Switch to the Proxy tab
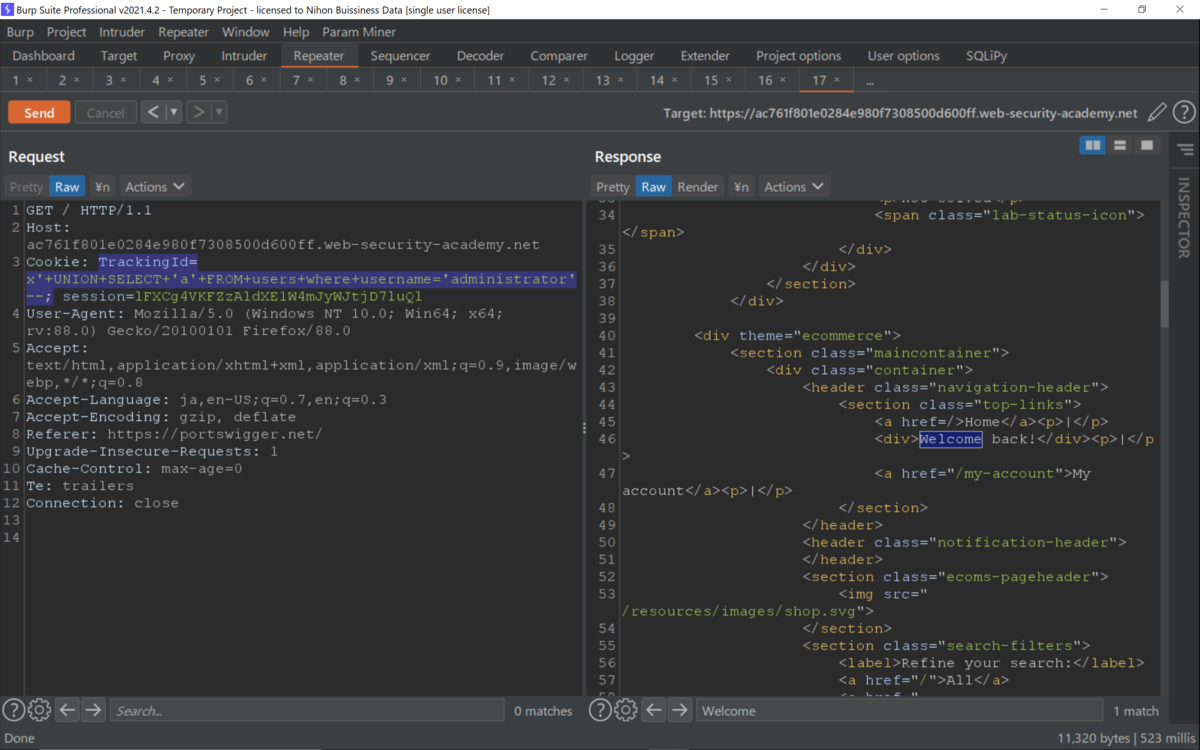This screenshot has width=1200, height=750. (x=179, y=56)
